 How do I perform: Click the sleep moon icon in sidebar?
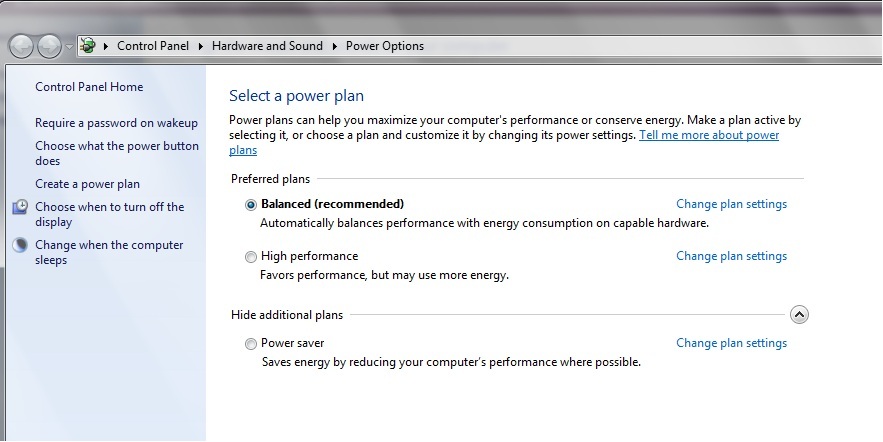[x=20, y=245]
